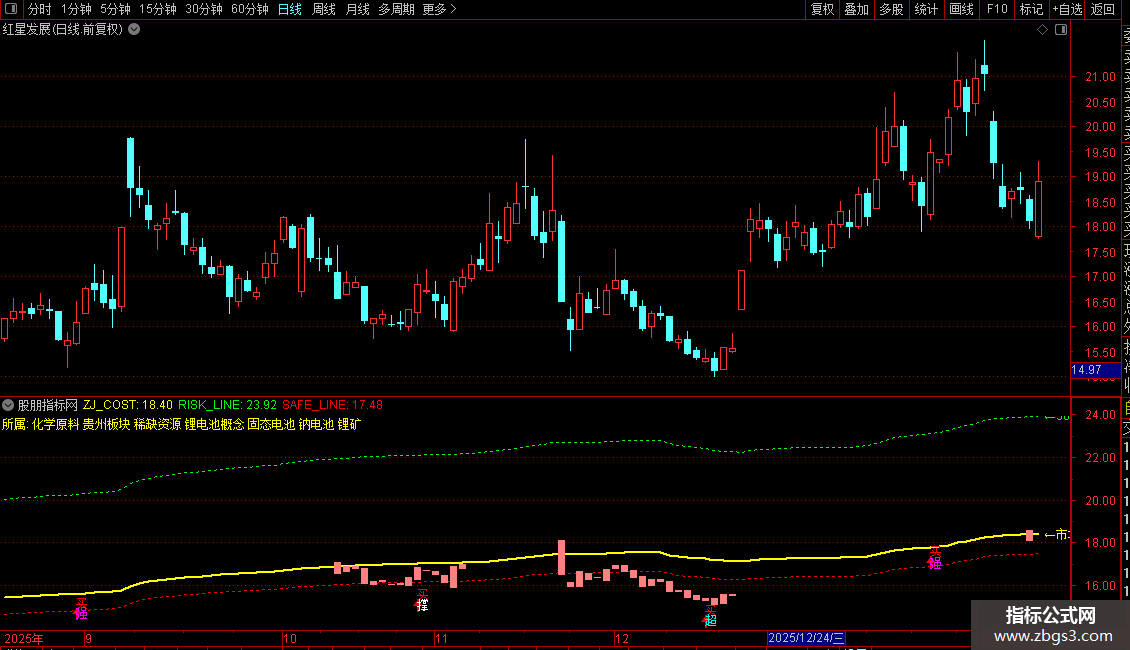The height and width of the screenshot is (650, 1130).
Task: Click the 撑 signal marker in indicator panel
Action: [422, 604]
